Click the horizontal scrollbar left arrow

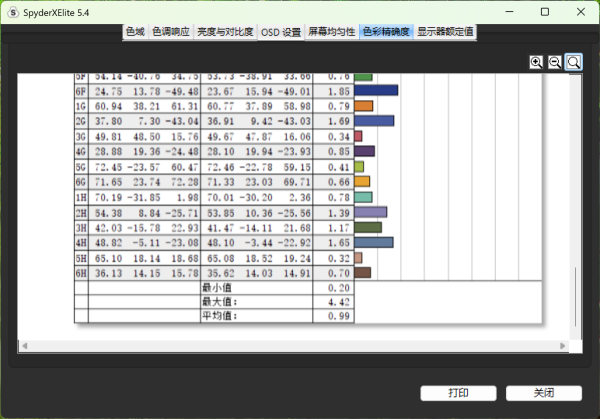coord(24,346)
